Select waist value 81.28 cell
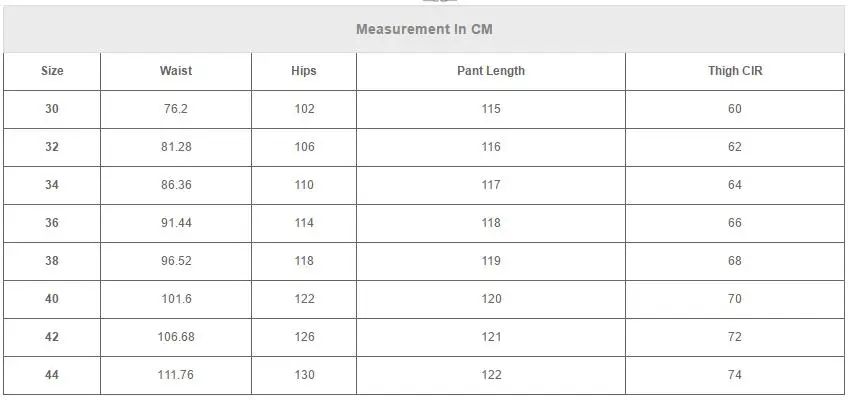Viewport: 852px width, 400px height. [x=176, y=147]
